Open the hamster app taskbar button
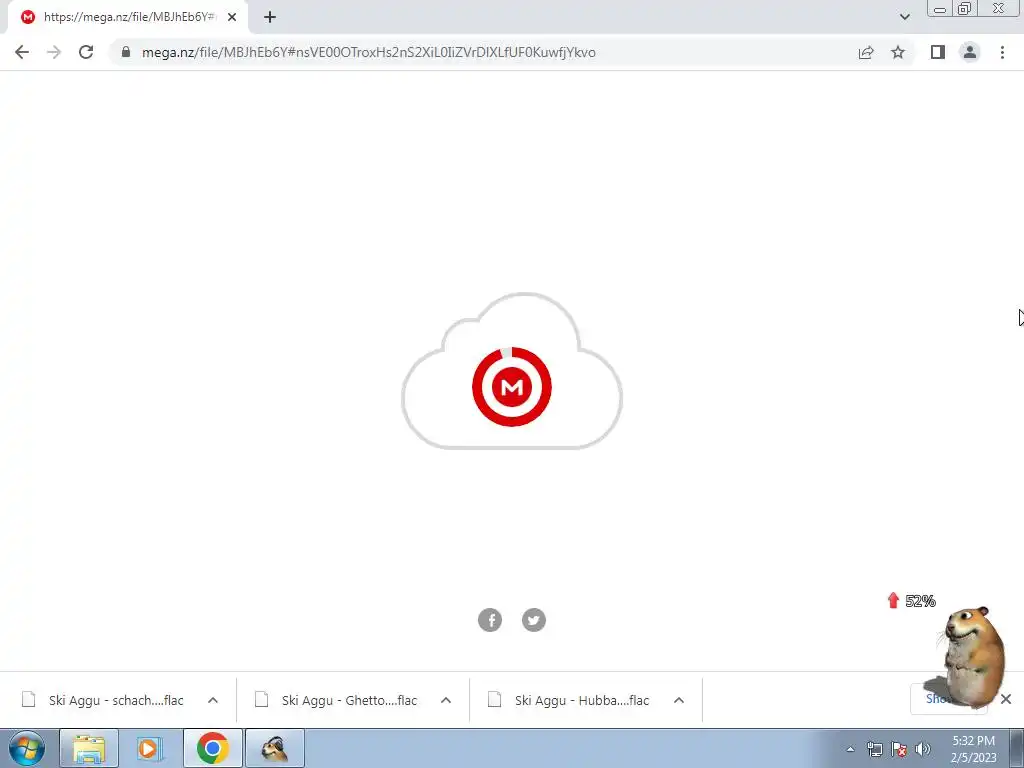Viewport: 1024px width, 768px height. [x=274, y=748]
